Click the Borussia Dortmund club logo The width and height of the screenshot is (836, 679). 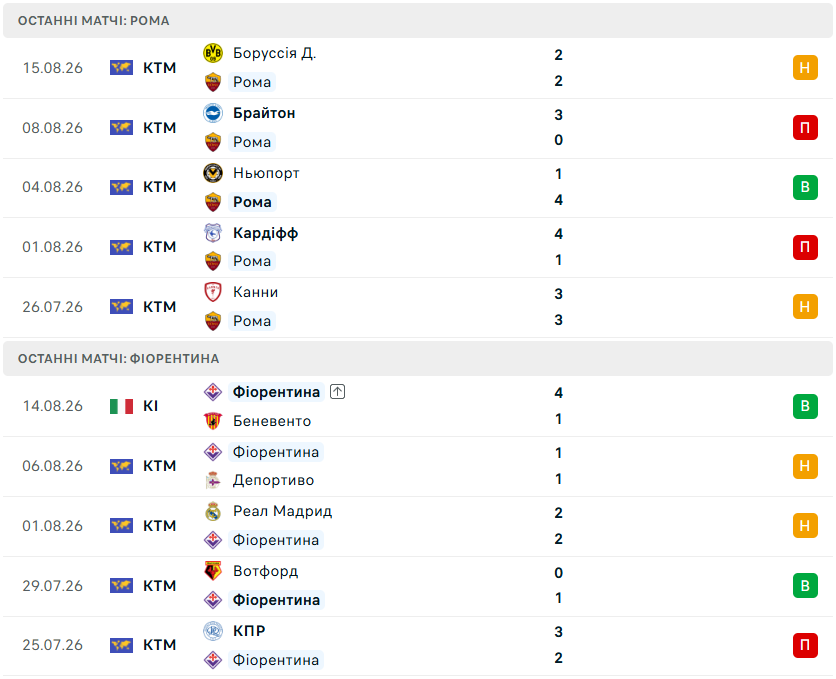pyautogui.click(x=213, y=53)
